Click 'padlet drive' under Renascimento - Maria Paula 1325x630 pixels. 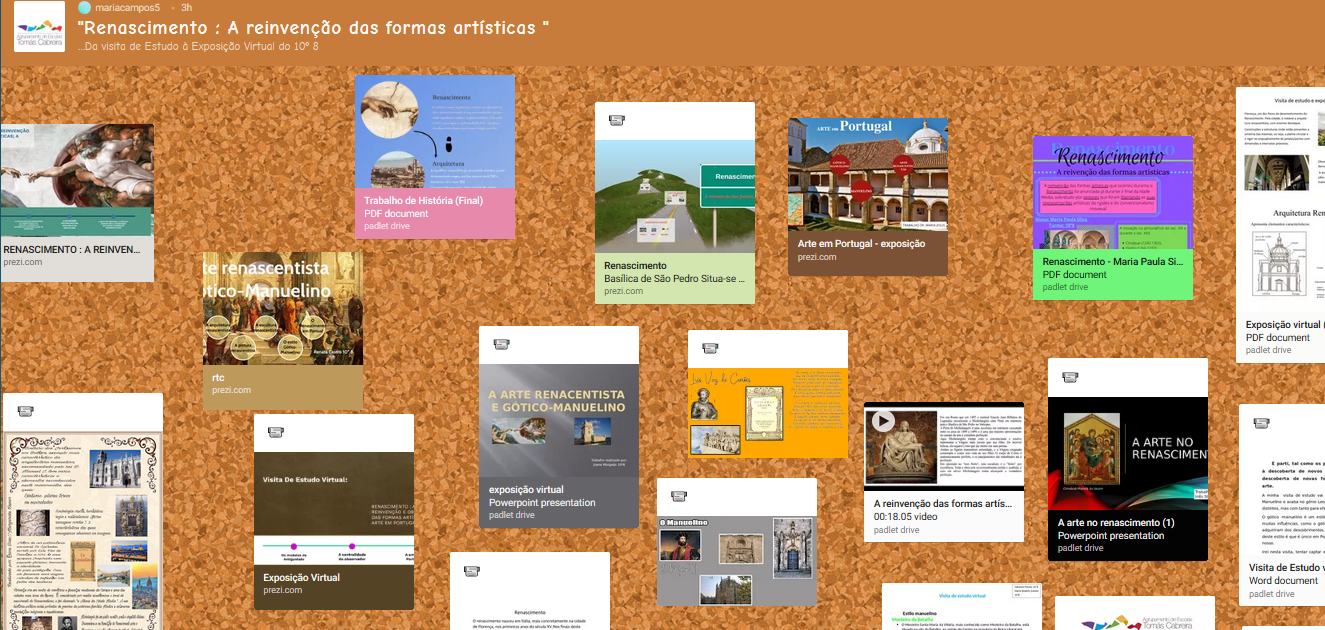pyautogui.click(x=1065, y=287)
